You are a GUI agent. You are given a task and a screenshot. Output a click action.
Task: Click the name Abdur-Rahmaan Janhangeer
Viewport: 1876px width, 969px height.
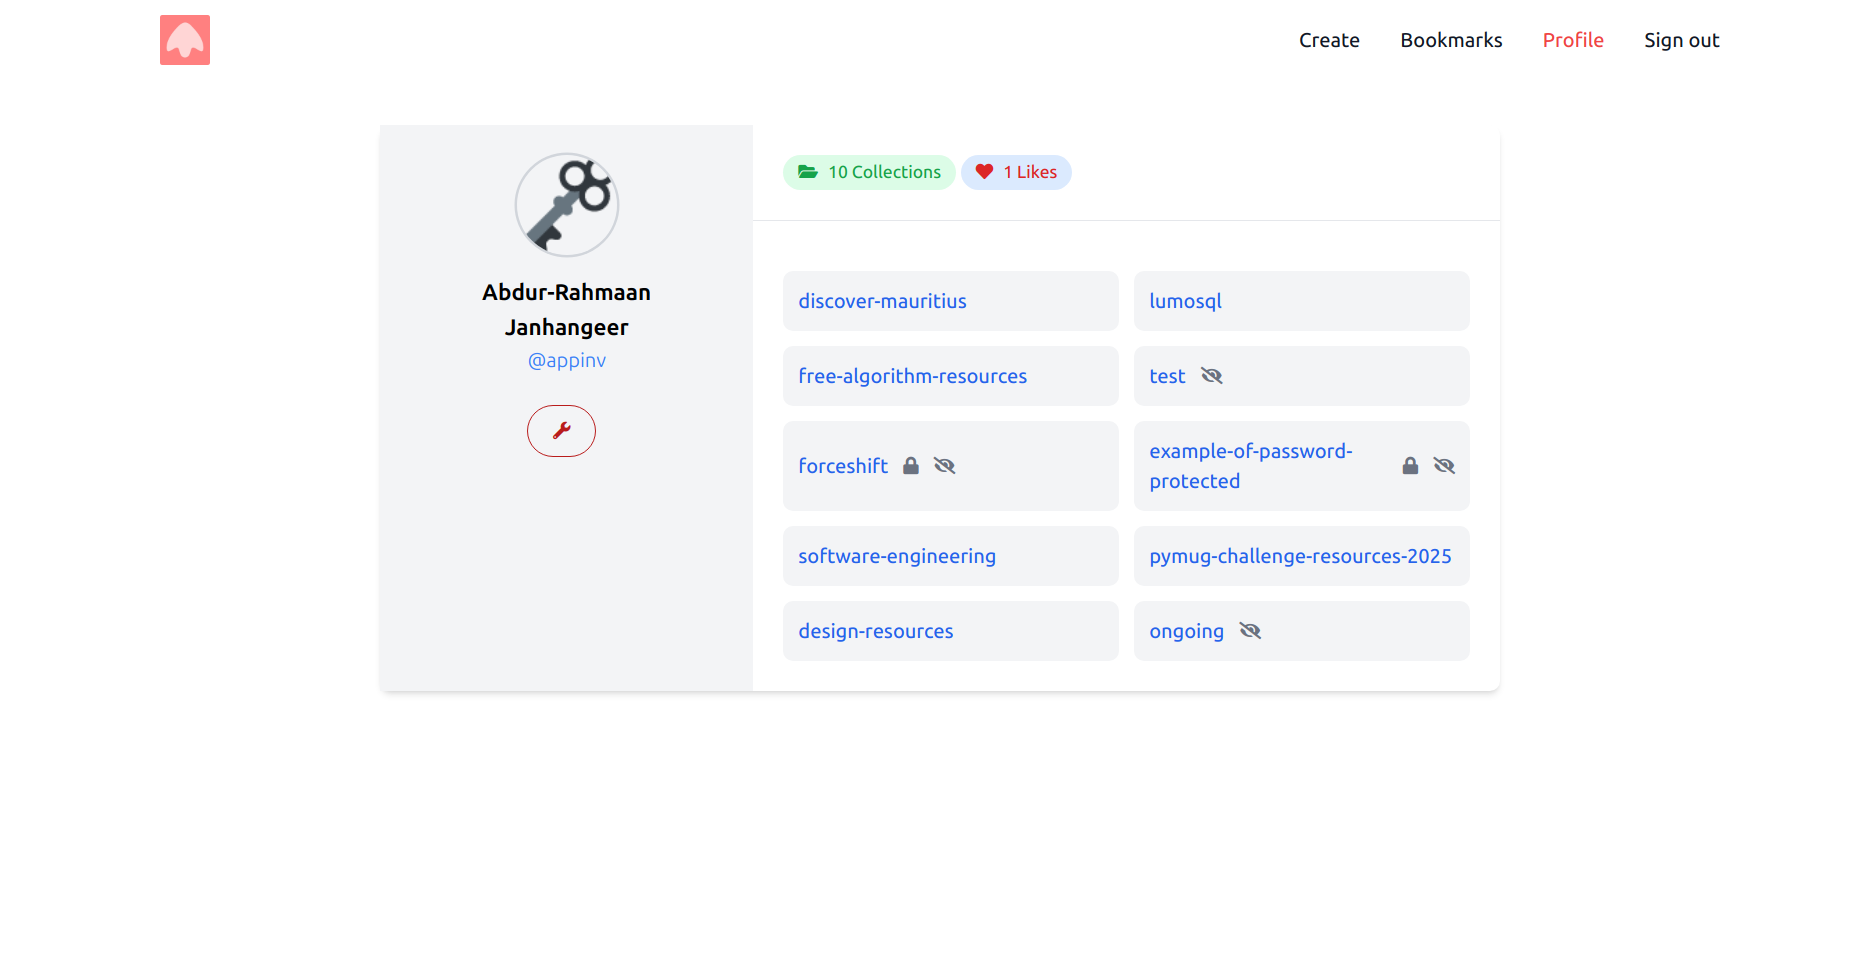pyautogui.click(x=567, y=310)
